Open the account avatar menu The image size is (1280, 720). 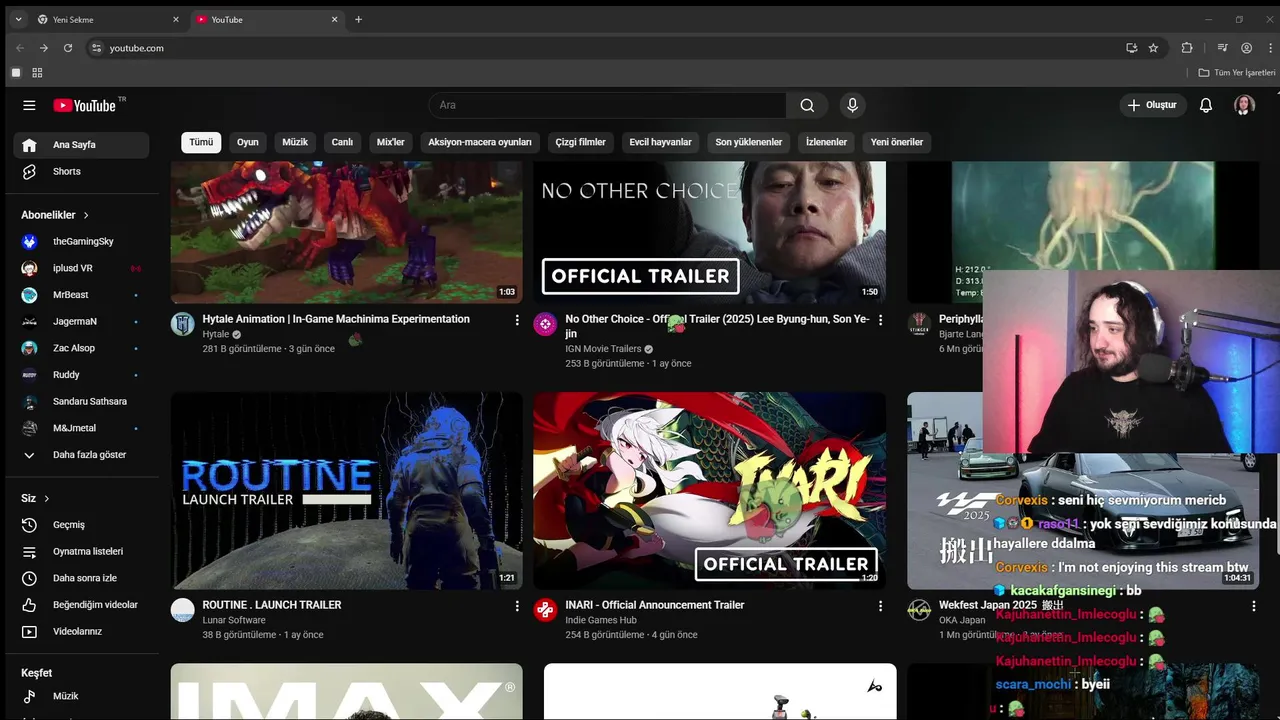pos(1244,105)
